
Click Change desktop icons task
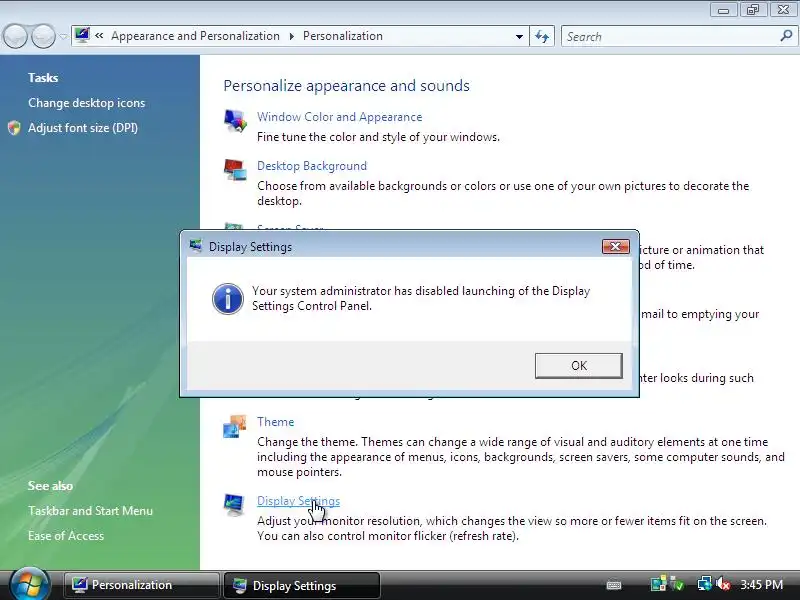(x=87, y=103)
